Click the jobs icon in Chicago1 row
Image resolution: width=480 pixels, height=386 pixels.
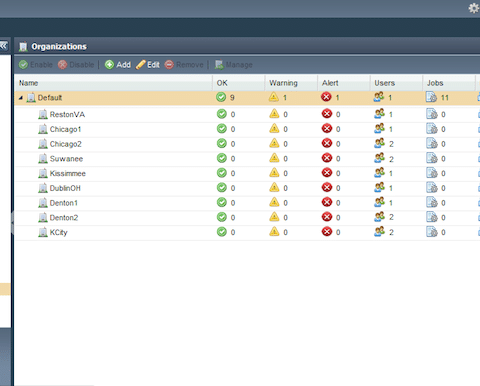pos(432,129)
